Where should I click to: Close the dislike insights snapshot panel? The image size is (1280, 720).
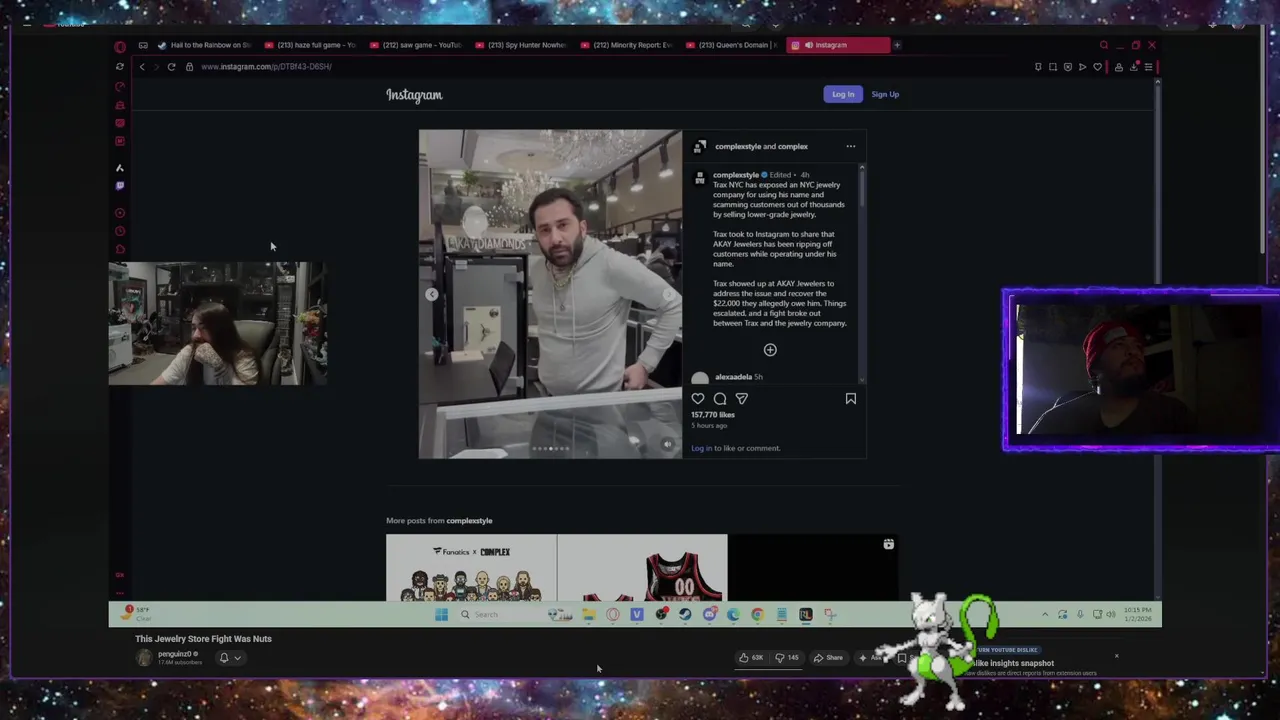click(x=1116, y=657)
